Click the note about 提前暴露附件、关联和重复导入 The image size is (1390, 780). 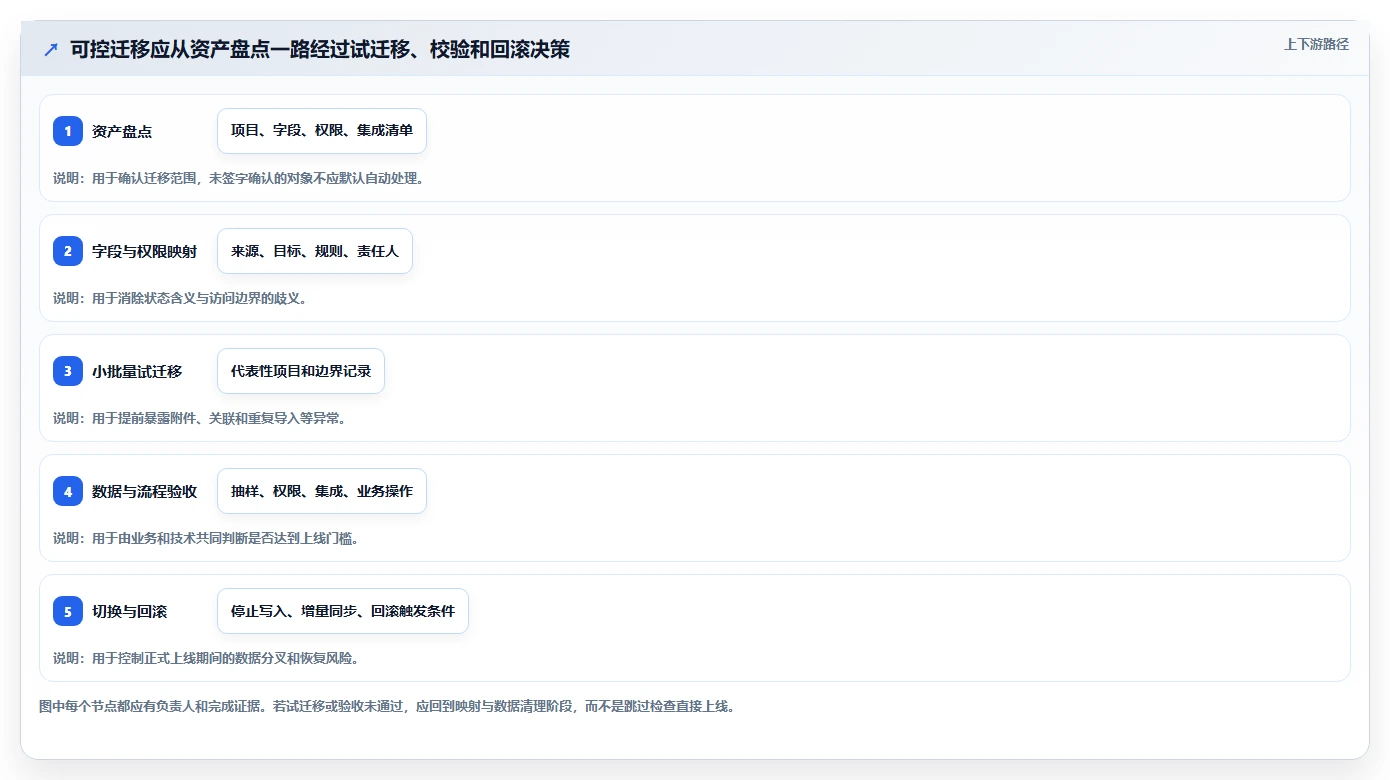click(x=199, y=418)
